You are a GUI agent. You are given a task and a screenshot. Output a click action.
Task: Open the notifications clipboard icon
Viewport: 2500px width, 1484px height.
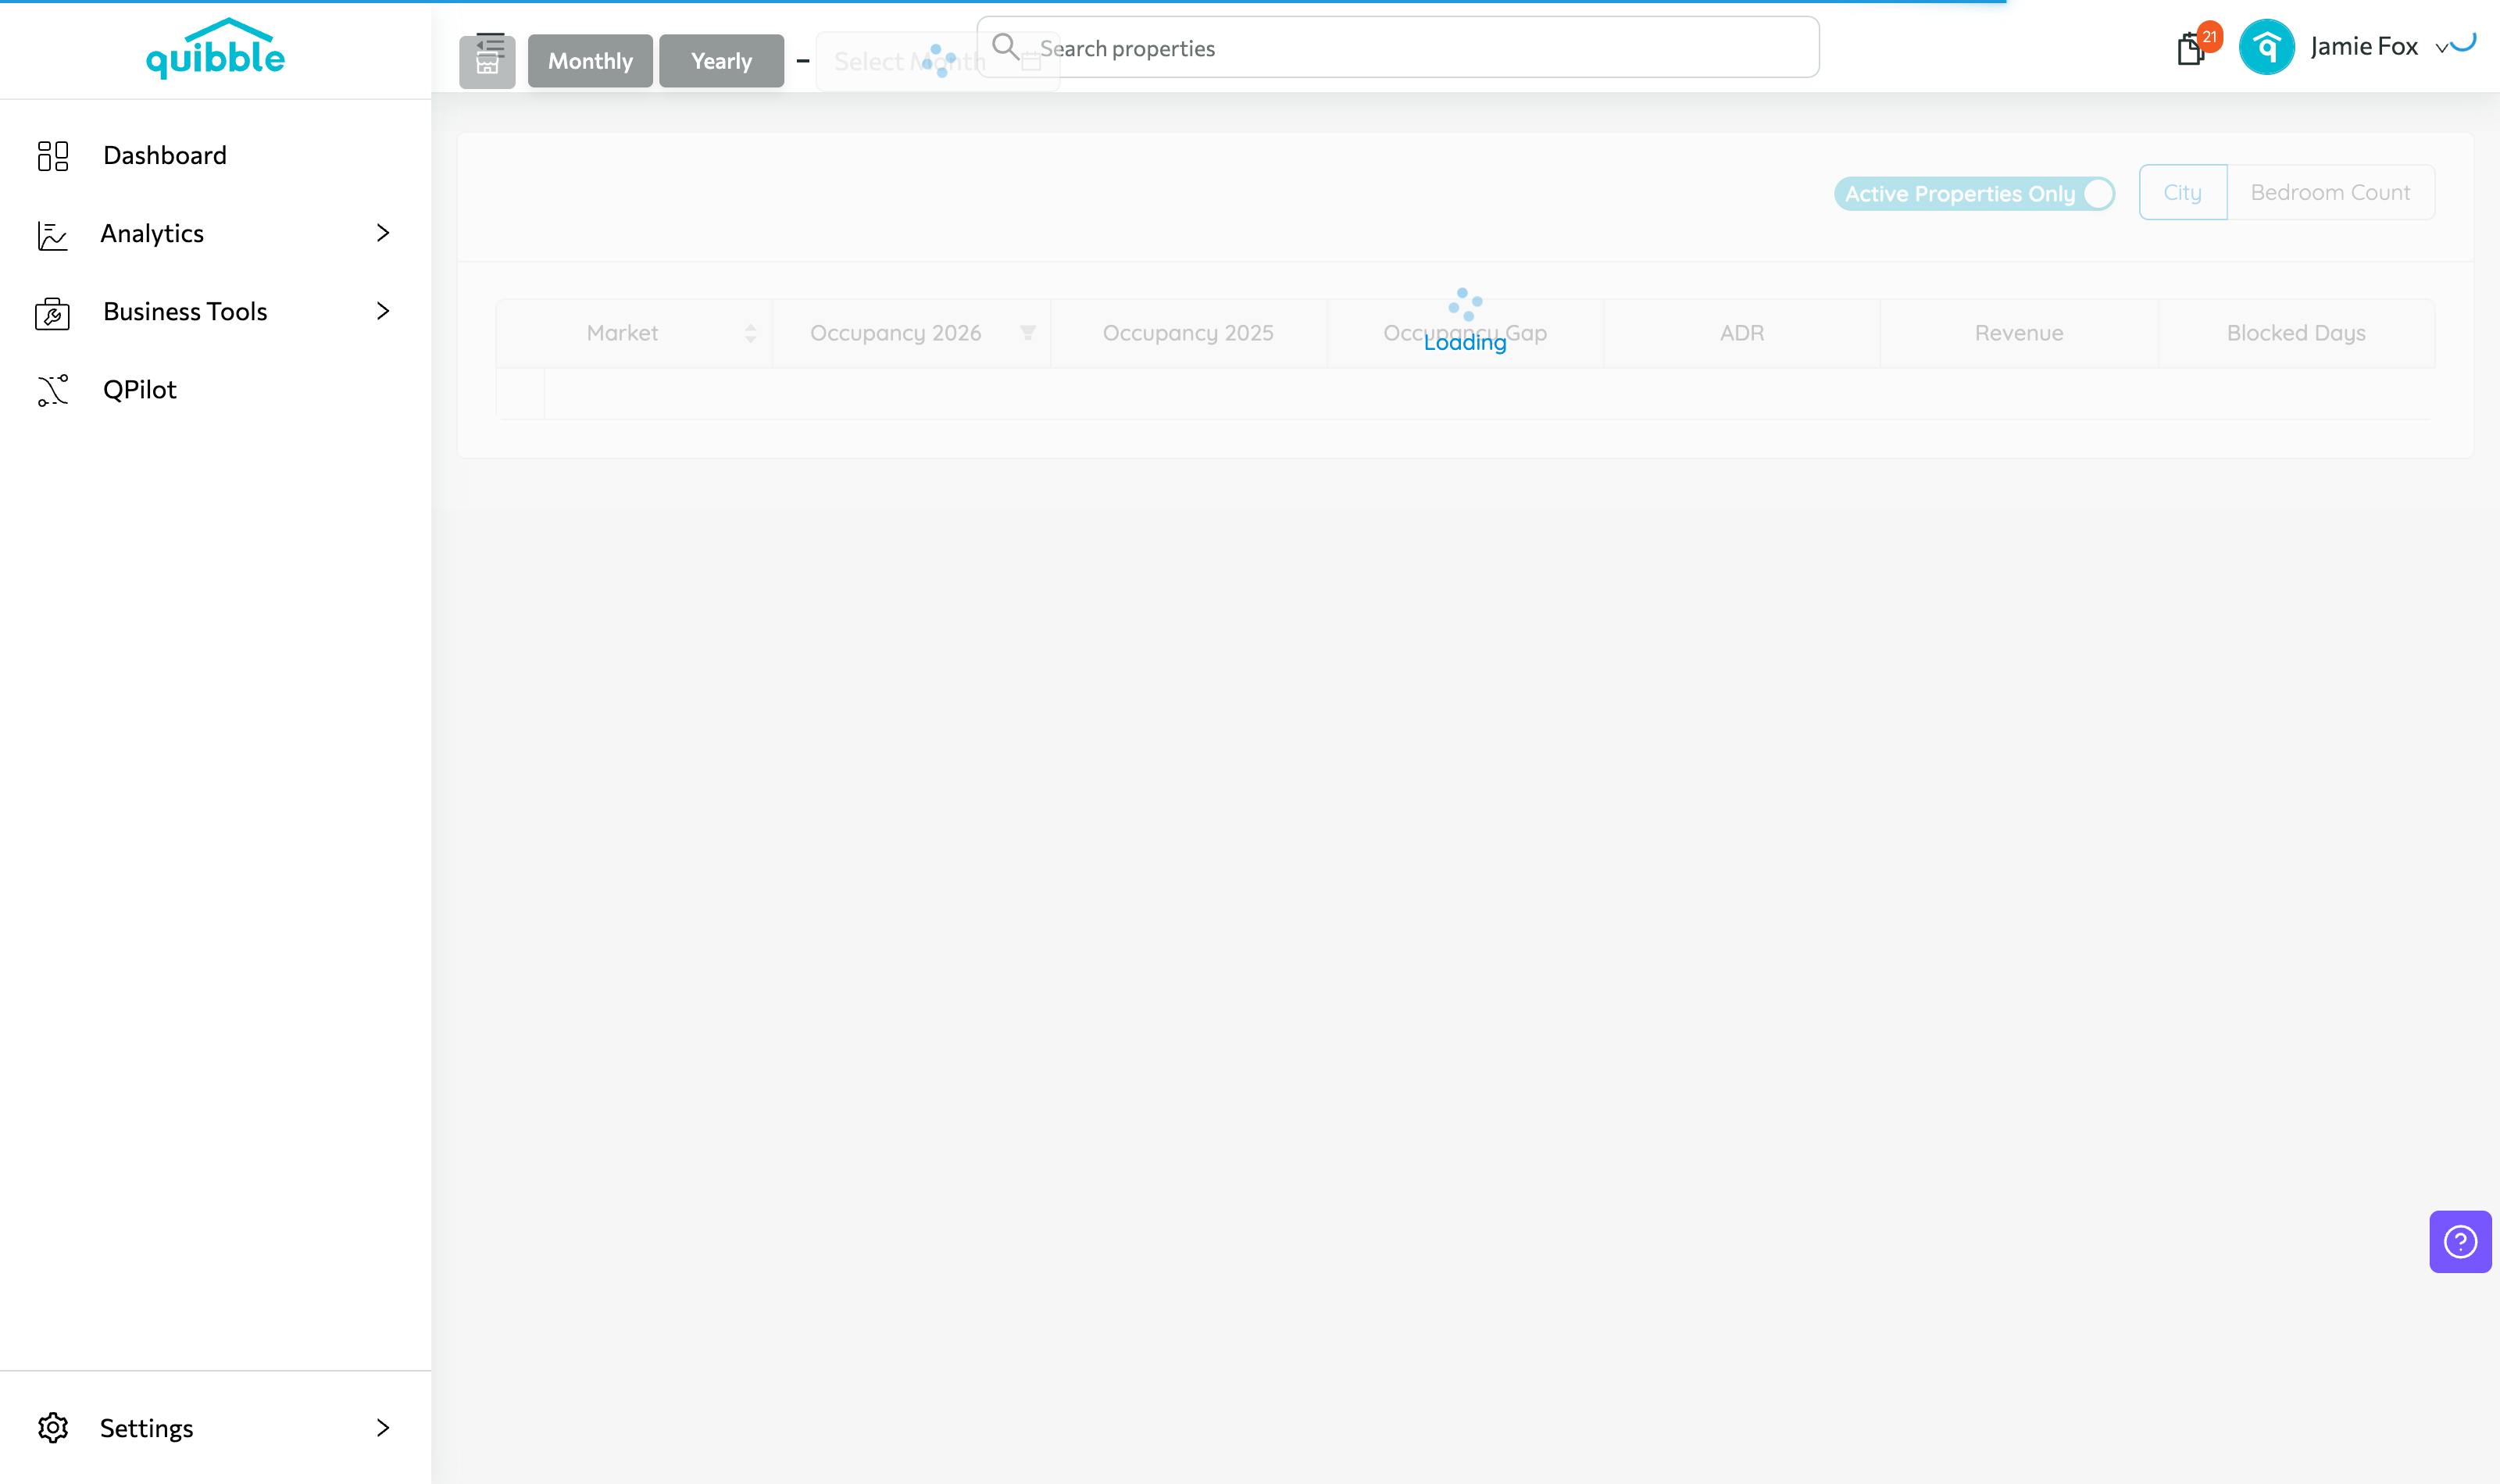point(2190,49)
